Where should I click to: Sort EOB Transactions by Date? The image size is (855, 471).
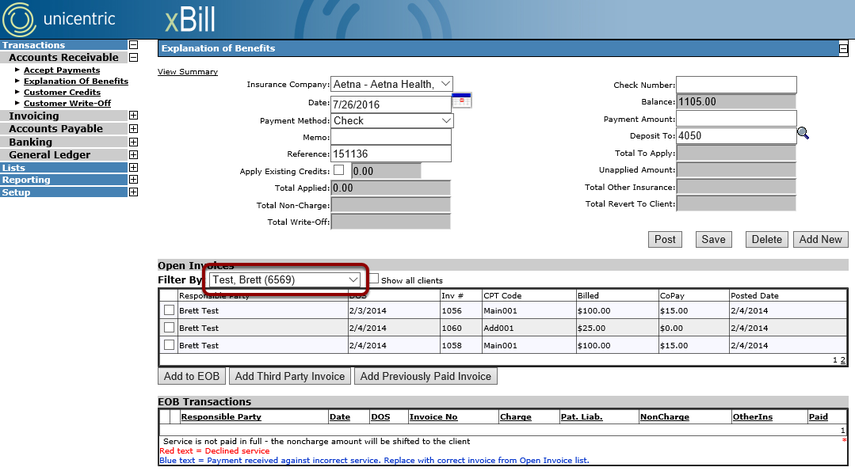click(340, 416)
